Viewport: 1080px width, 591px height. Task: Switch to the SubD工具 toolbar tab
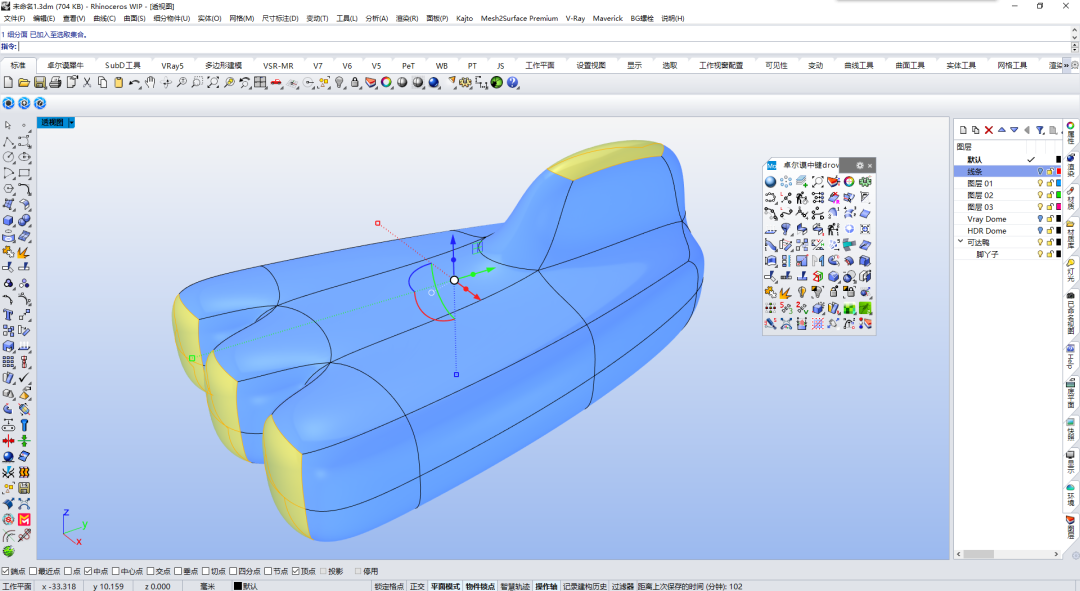pos(123,65)
